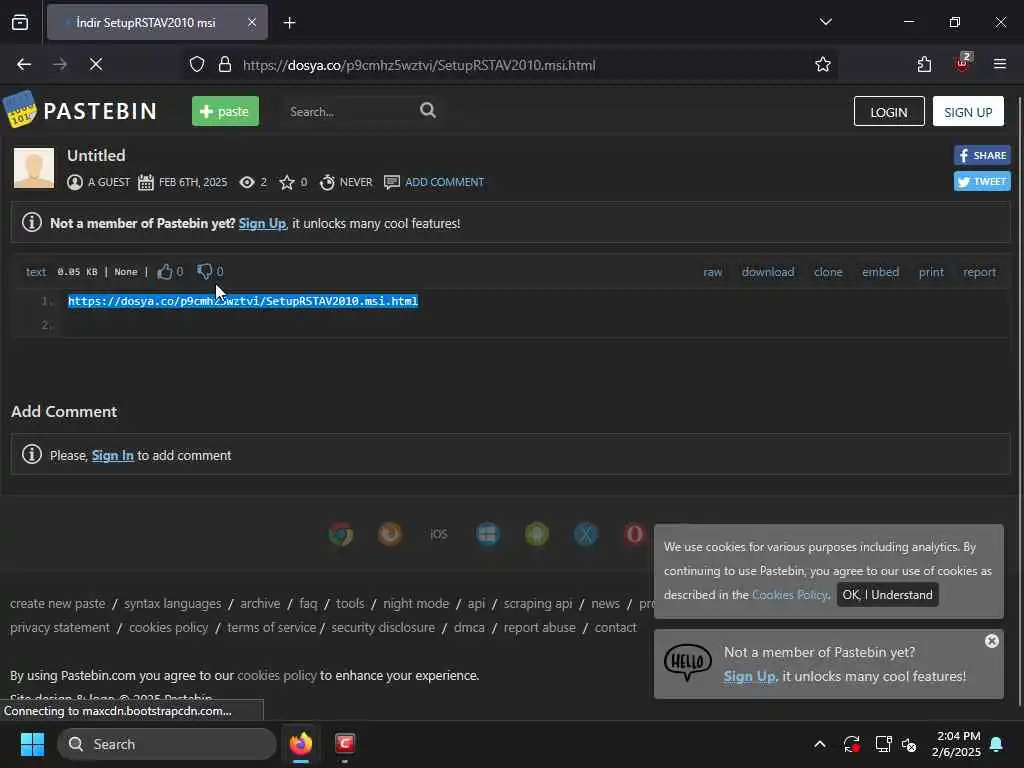Open archive footer link
Screen dimensions: 1024x768
click(260, 603)
